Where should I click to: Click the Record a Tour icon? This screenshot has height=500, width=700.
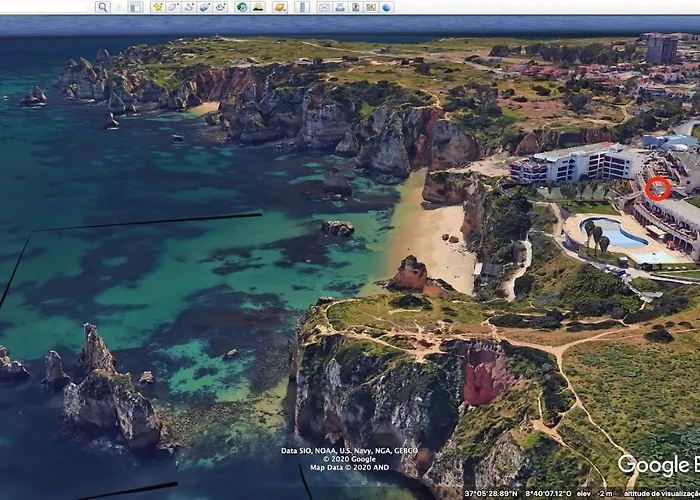tap(220, 7)
